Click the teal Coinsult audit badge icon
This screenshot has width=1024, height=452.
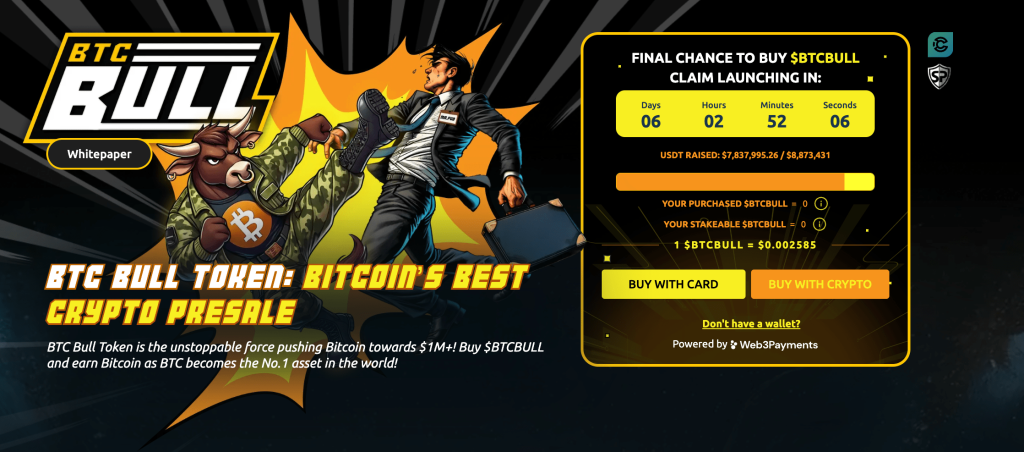point(940,44)
